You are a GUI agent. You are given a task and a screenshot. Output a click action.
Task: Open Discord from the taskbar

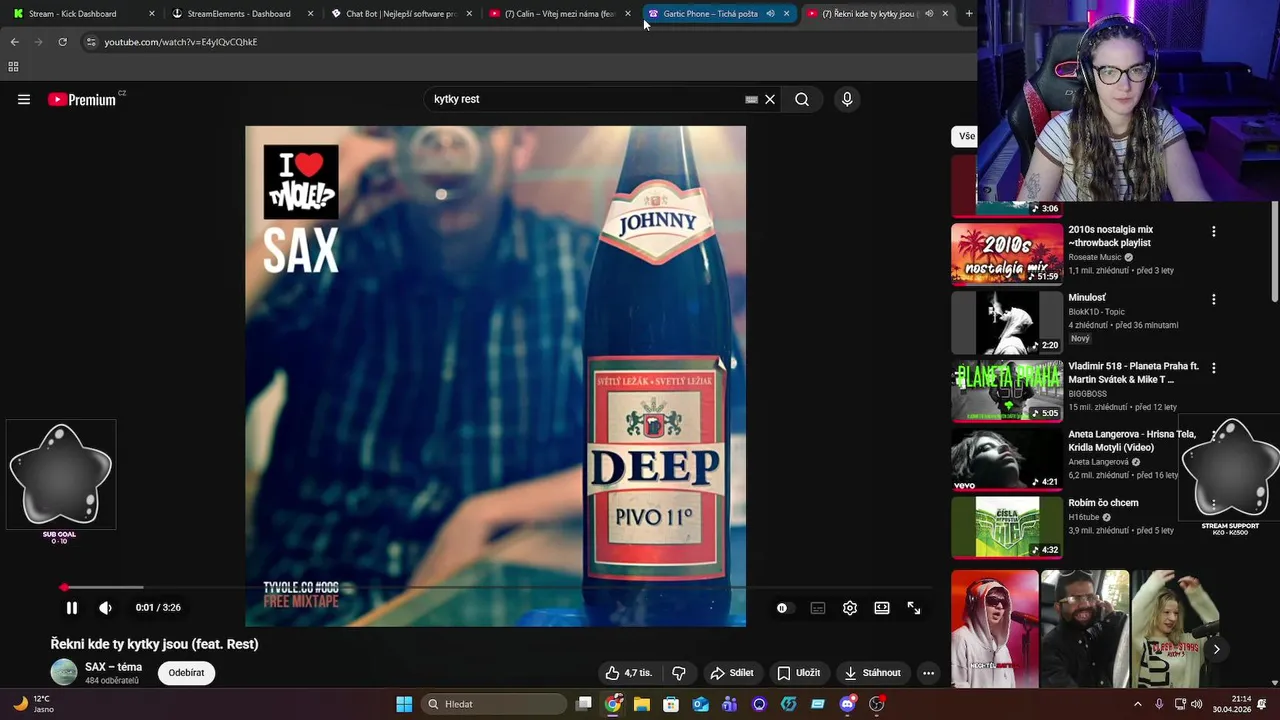(848, 704)
